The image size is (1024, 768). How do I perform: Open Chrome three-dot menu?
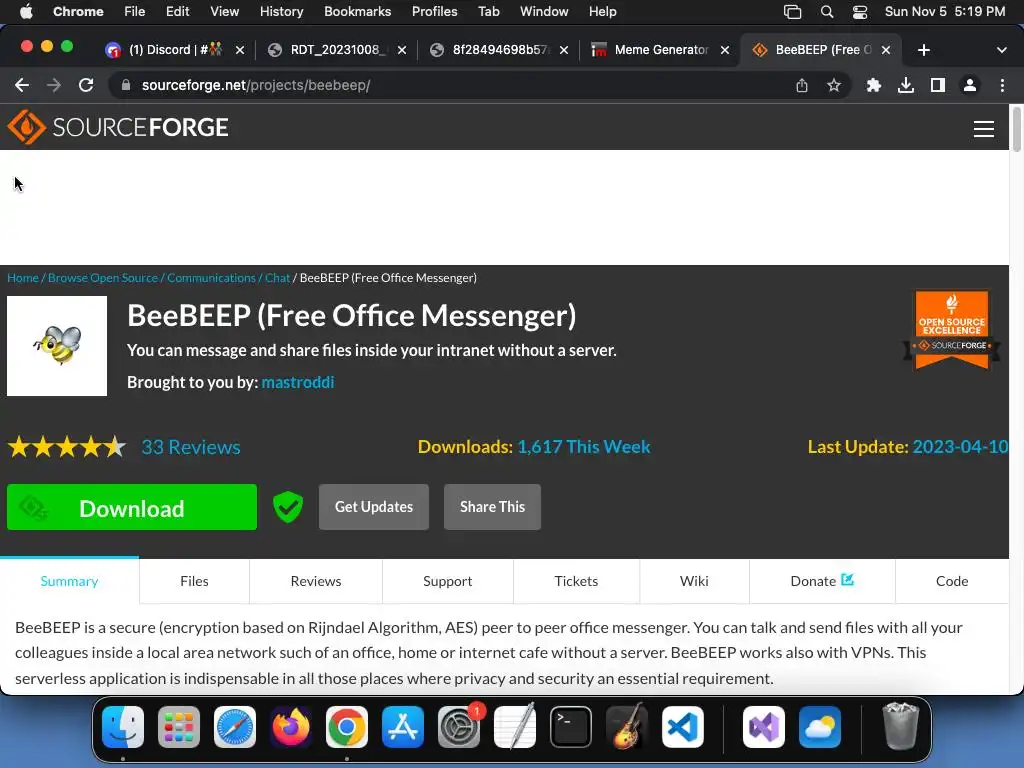pyautogui.click(x=1002, y=85)
